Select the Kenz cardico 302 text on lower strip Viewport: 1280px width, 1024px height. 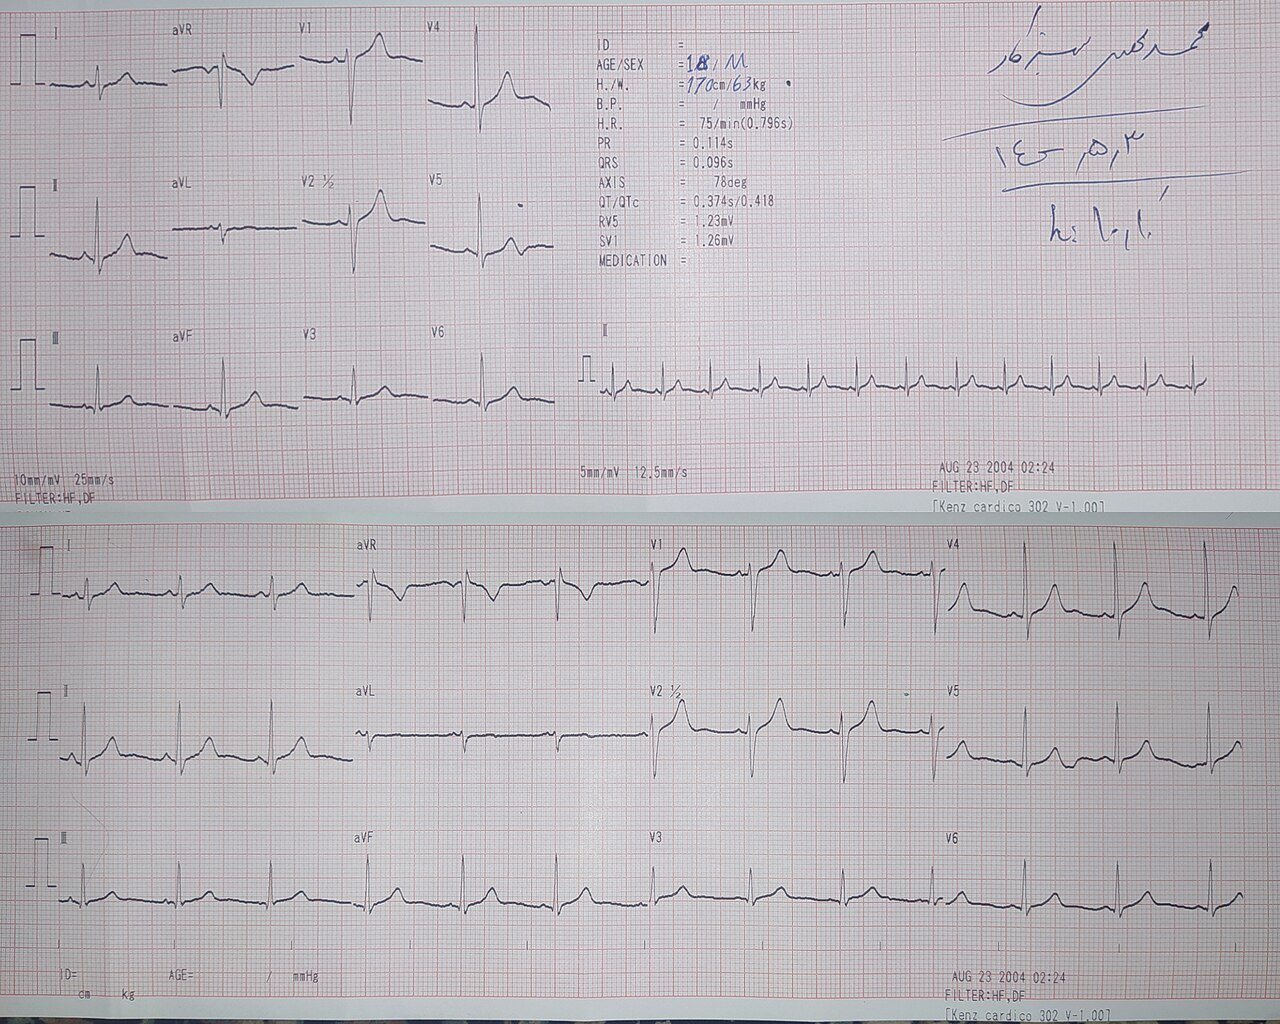tap(1028, 1015)
